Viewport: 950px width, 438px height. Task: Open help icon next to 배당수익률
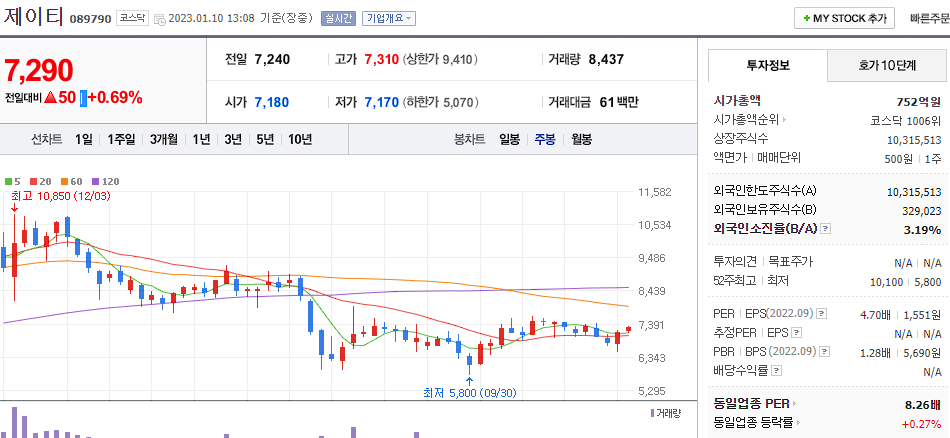[x=777, y=370]
